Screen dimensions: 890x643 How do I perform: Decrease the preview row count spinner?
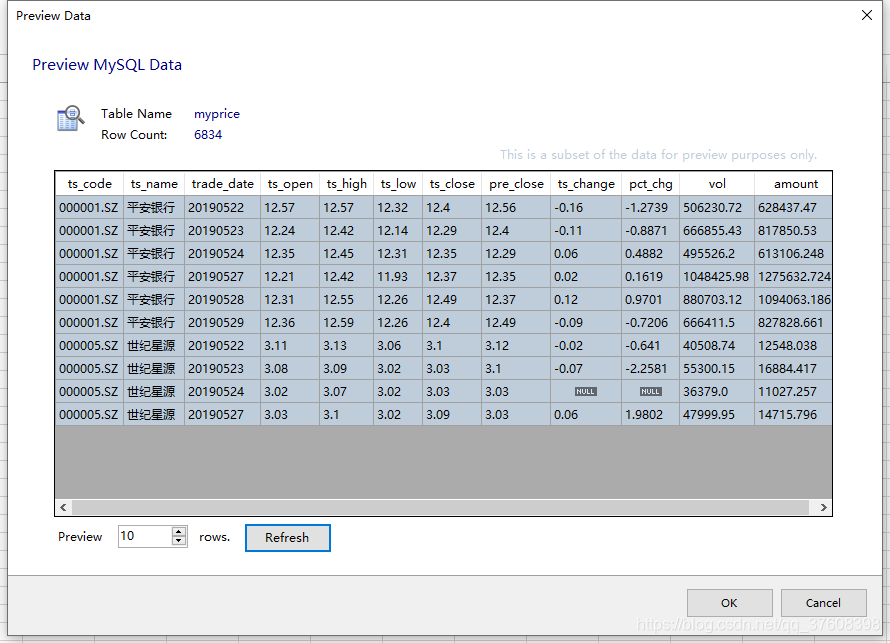(x=179, y=541)
